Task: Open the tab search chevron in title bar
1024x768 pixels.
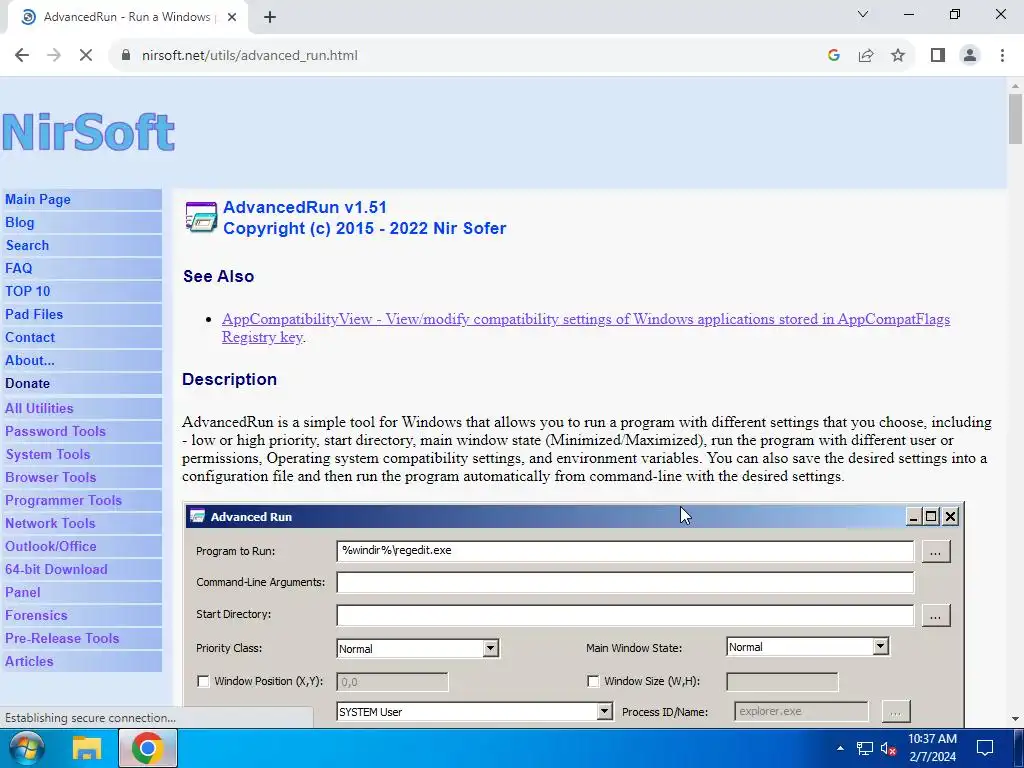Action: (863, 14)
